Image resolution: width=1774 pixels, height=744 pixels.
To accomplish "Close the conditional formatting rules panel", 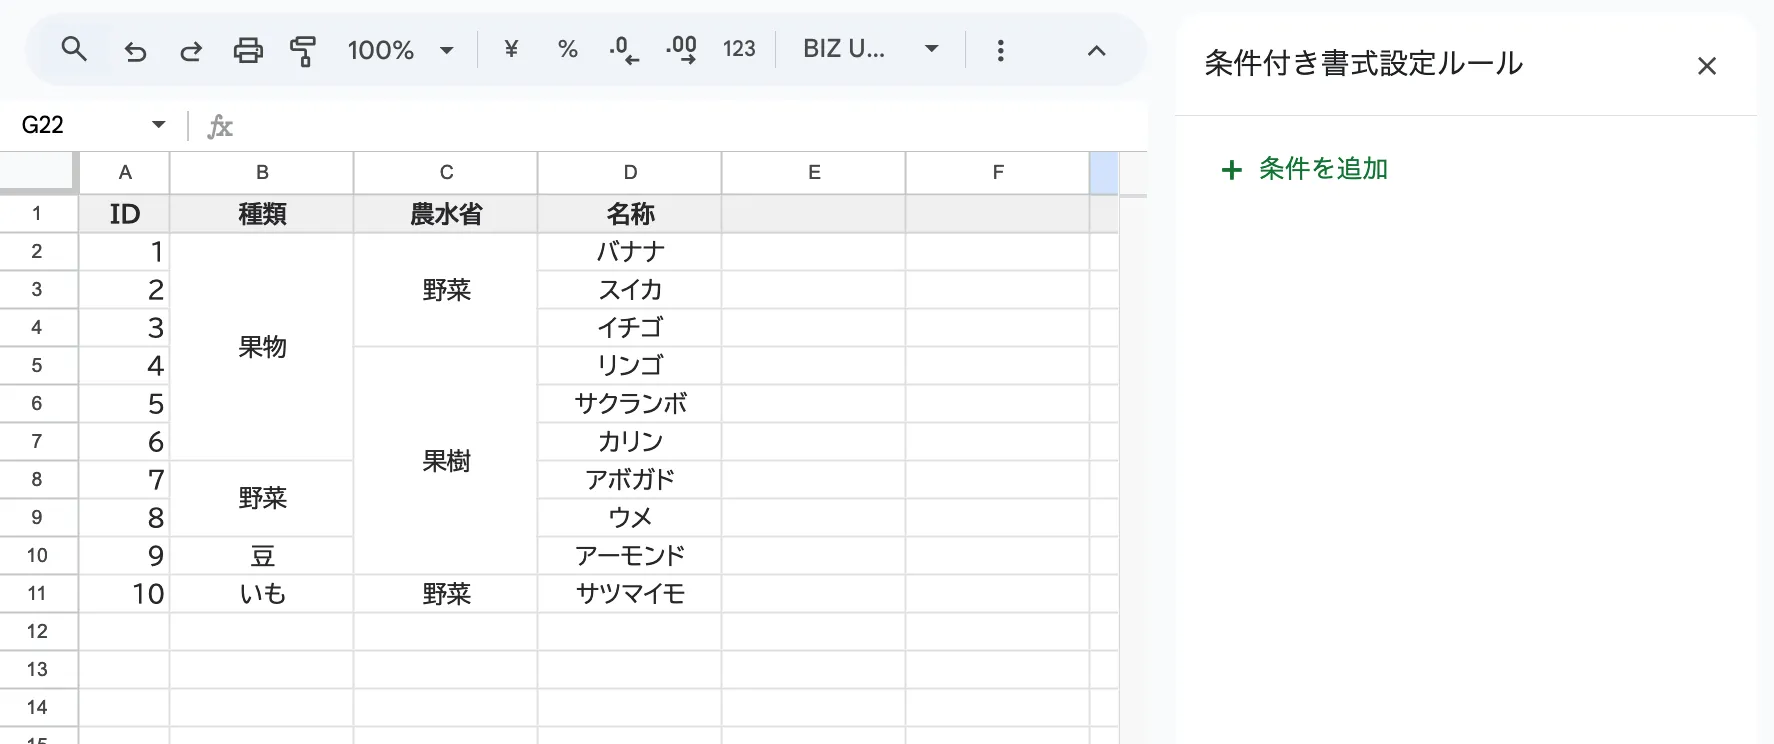I will [x=1706, y=66].
